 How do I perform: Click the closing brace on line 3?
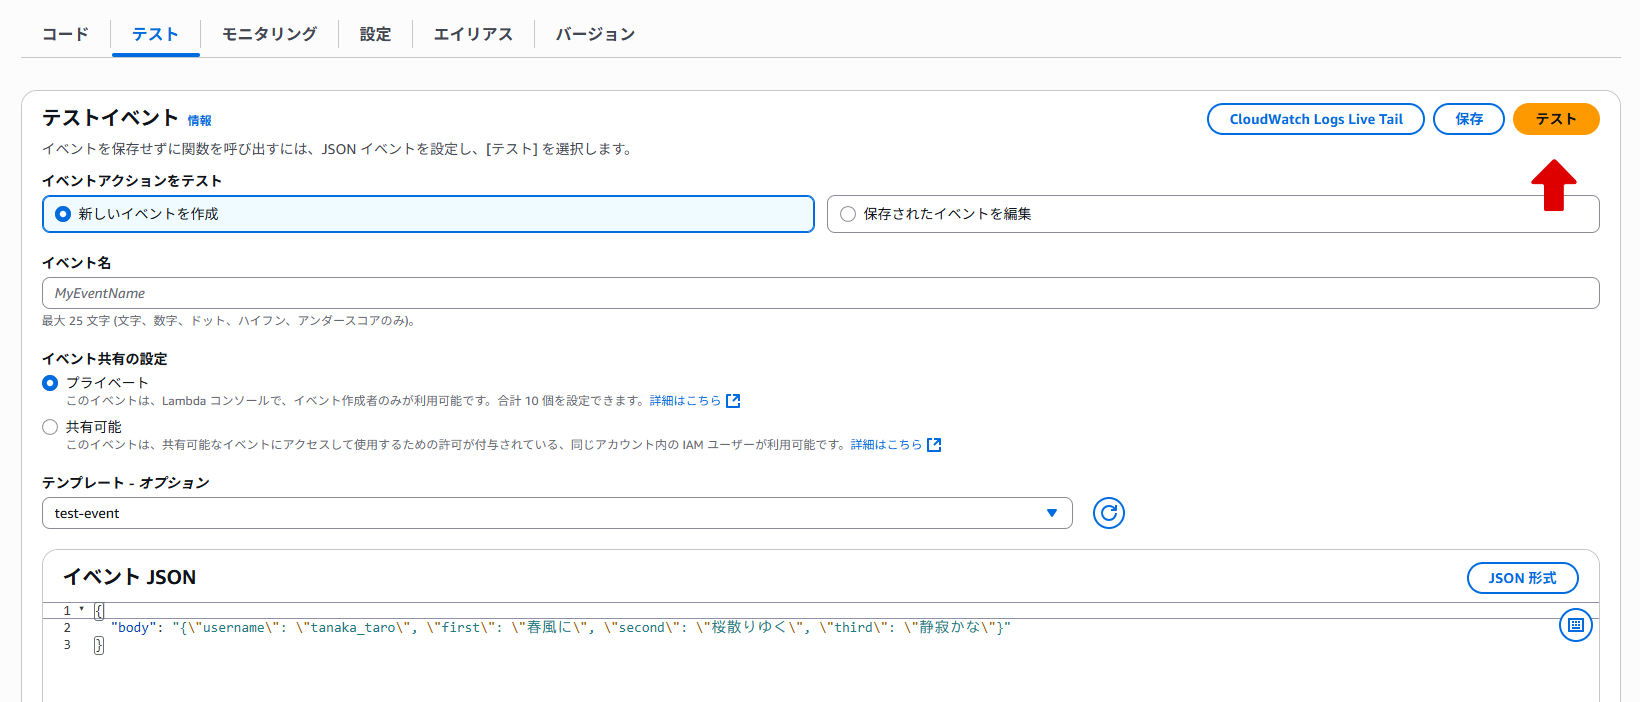click(99, 645)
